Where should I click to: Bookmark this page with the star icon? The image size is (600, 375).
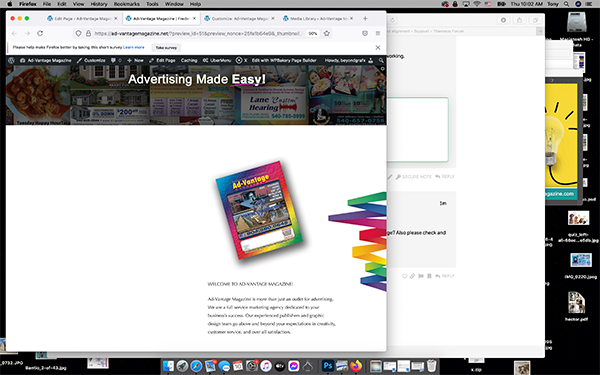click(x=326, y=33)
